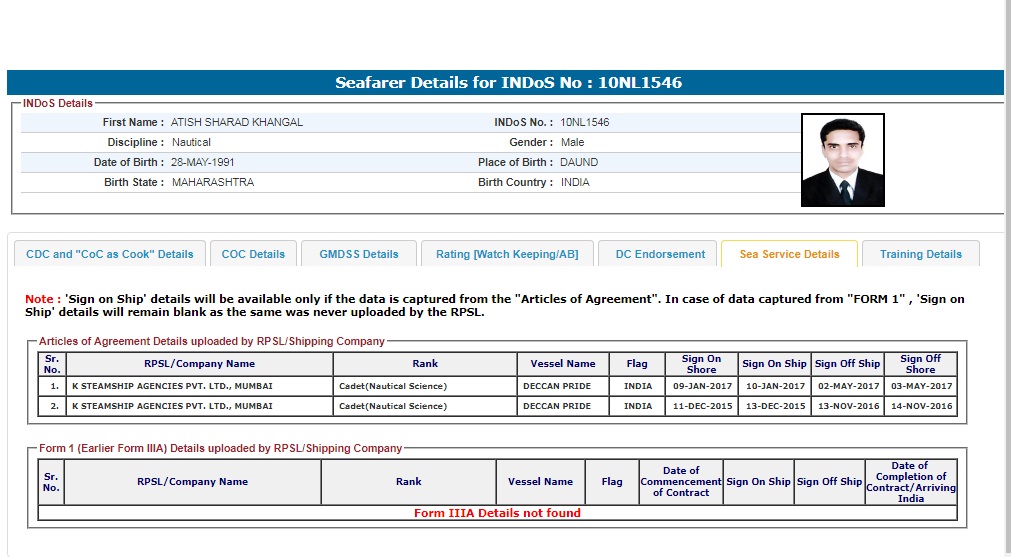Click the INDoS No. value 10NL1546
1011x557 pixels.
(x=584, y=122)
